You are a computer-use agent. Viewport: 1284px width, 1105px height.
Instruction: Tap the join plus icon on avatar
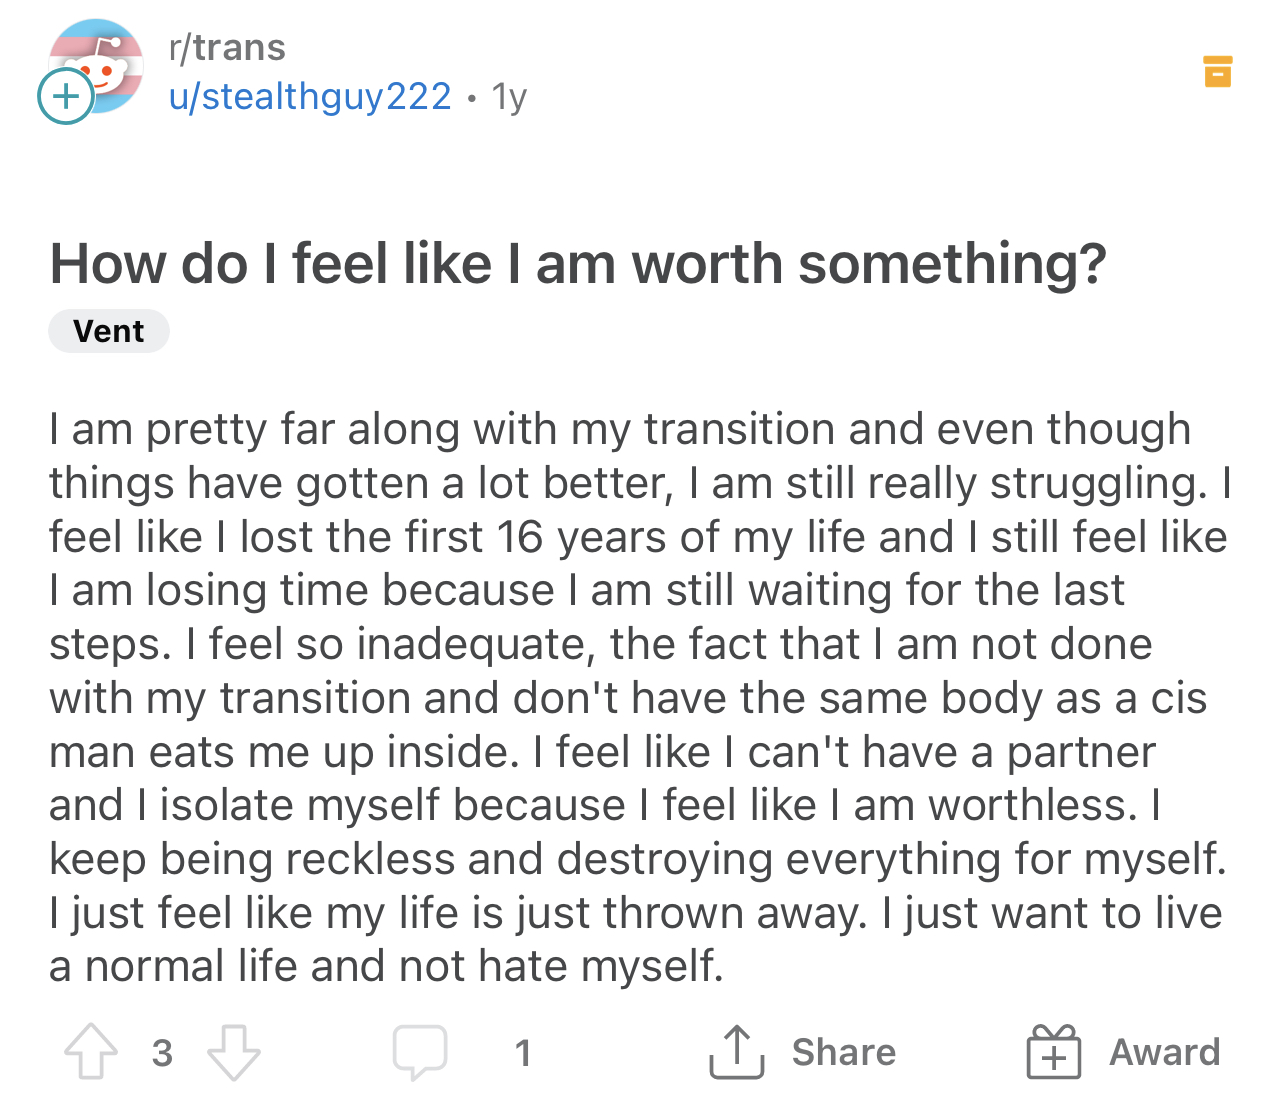(65, 97)
